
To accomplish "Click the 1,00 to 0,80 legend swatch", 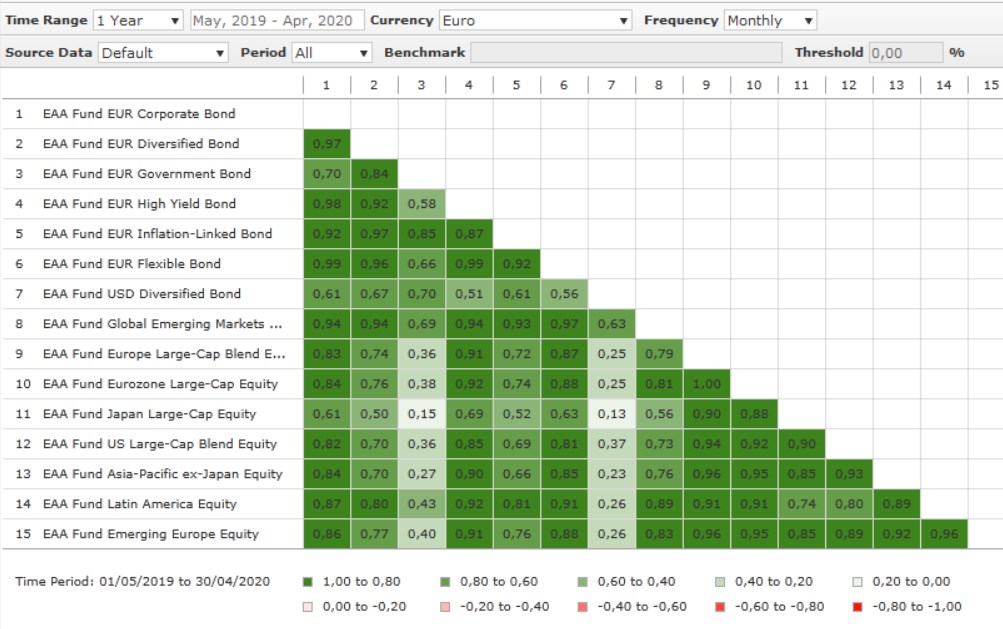I will coord(306,581).
